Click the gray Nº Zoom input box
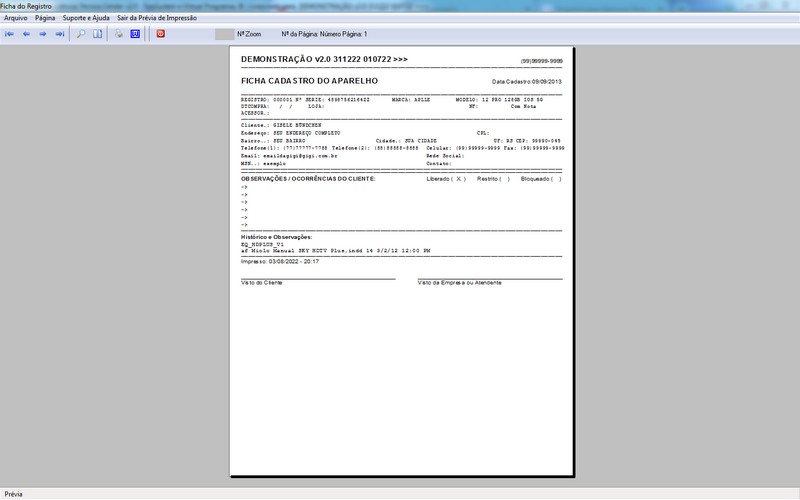 (224, 34)
